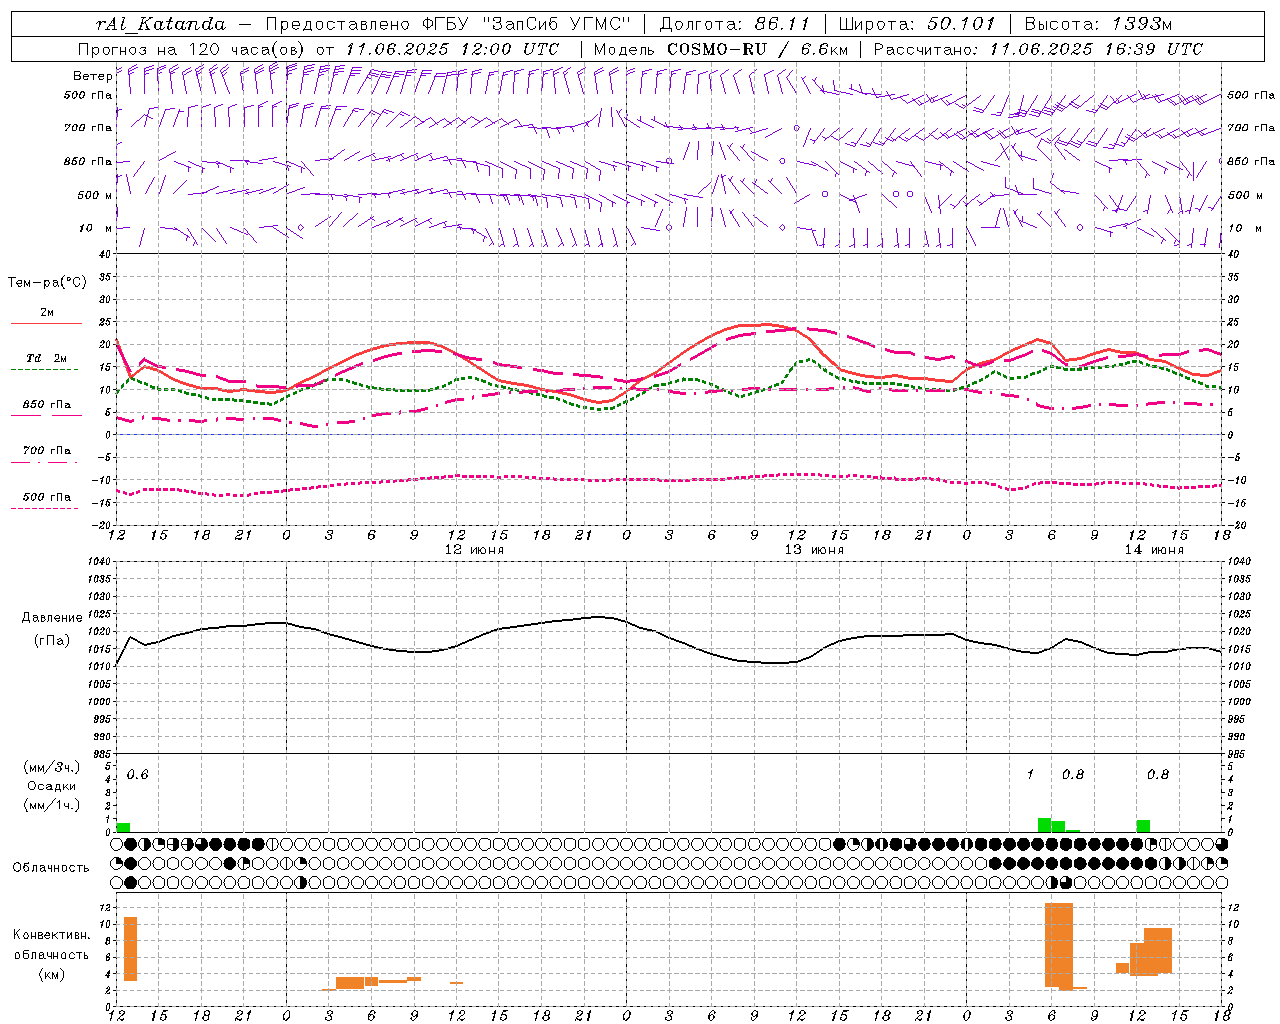Click the Широта: 50.101 header field
The height and width of the screenshot is (1024, 1280).
[x=917, y=24]
